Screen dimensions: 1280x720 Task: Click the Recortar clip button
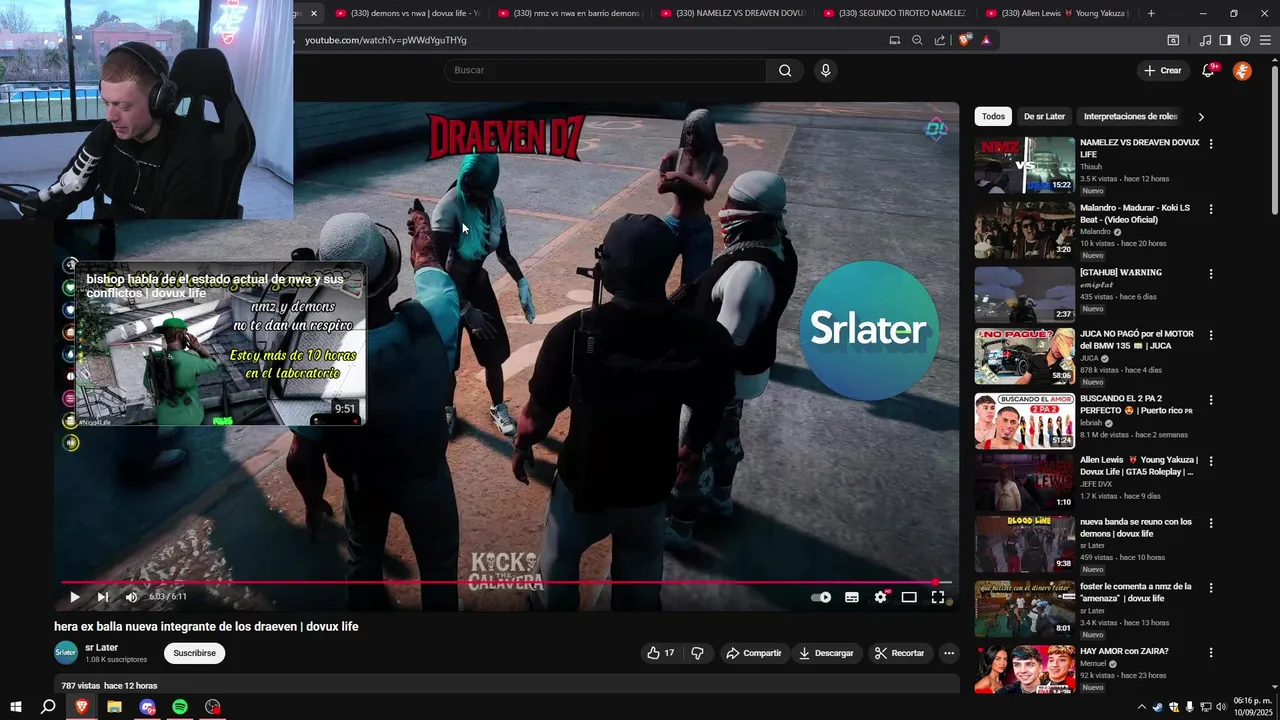[899, 653]
